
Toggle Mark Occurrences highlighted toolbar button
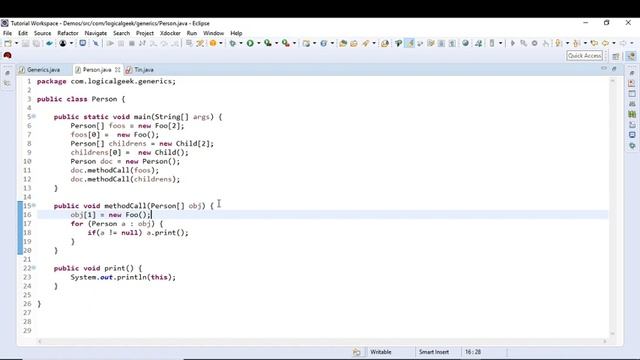tap(409, 43)
